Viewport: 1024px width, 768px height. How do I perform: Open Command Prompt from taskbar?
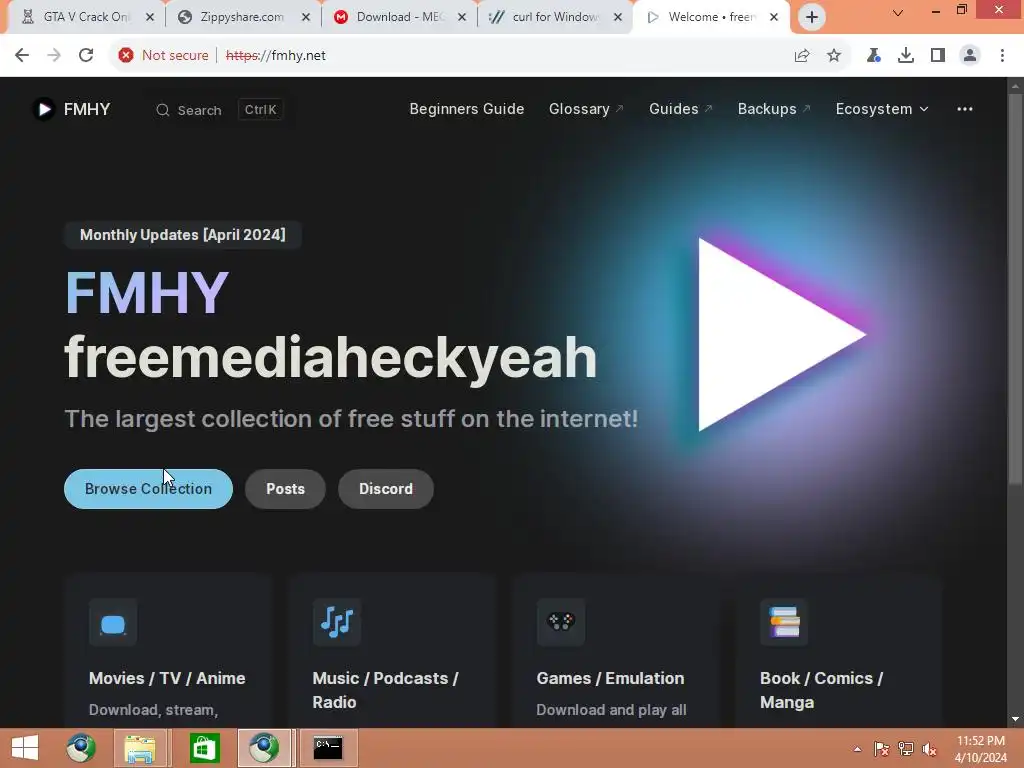pyautogui.click(x=328, y=748)
